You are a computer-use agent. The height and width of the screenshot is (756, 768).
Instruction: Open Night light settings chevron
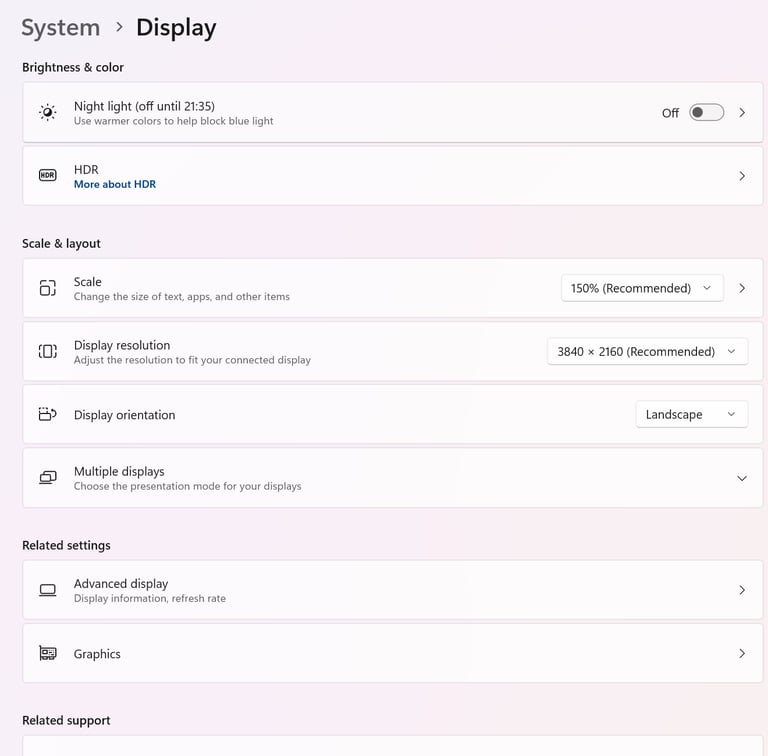[742, 113]
